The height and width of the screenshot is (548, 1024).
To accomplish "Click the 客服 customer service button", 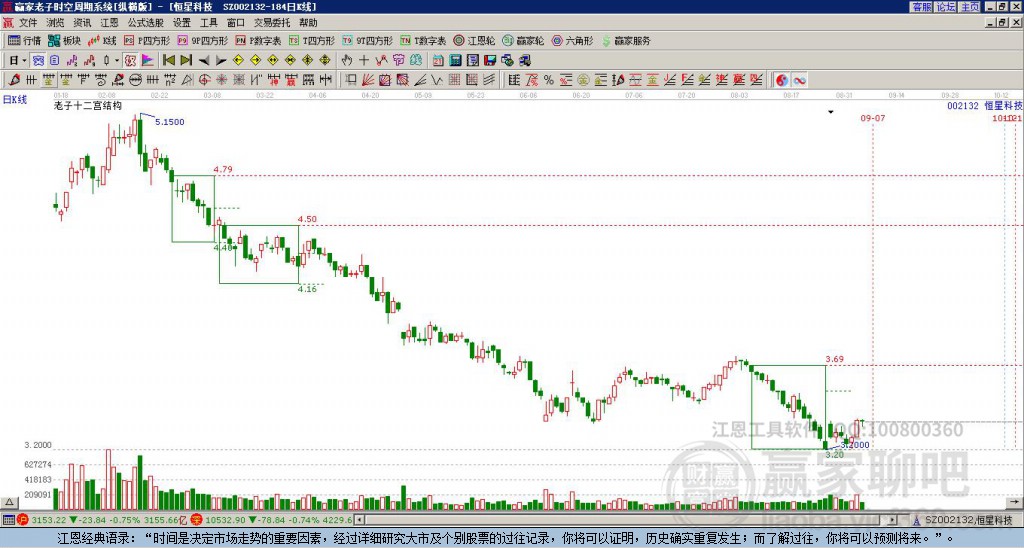I will 921,7.
